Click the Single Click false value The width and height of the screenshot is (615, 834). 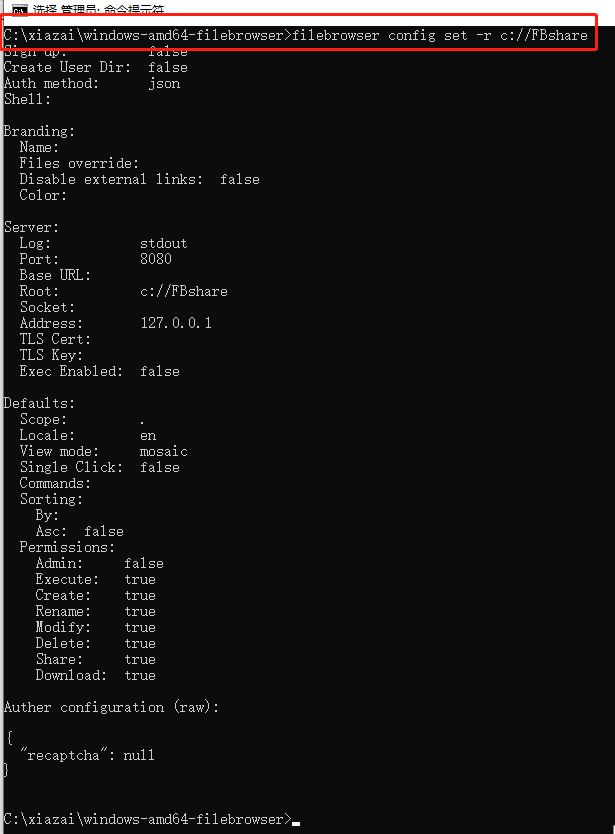pos(160,468)
